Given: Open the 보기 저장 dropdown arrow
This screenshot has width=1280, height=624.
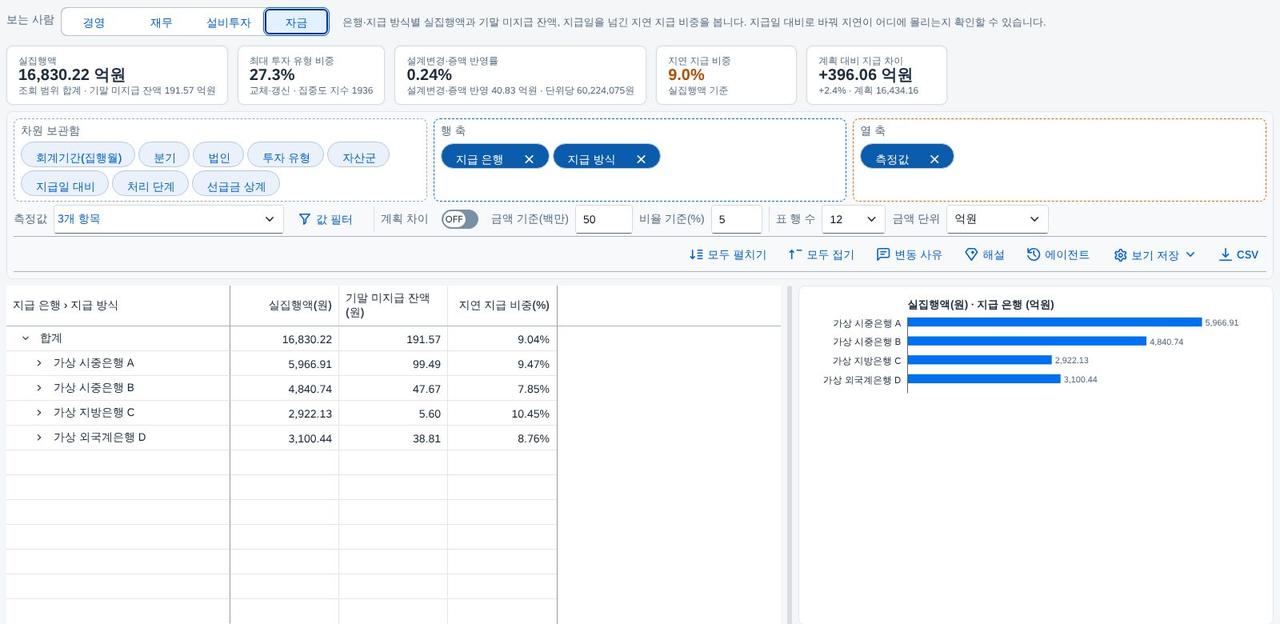Looking at the screenshot, I should [1190, 255].
